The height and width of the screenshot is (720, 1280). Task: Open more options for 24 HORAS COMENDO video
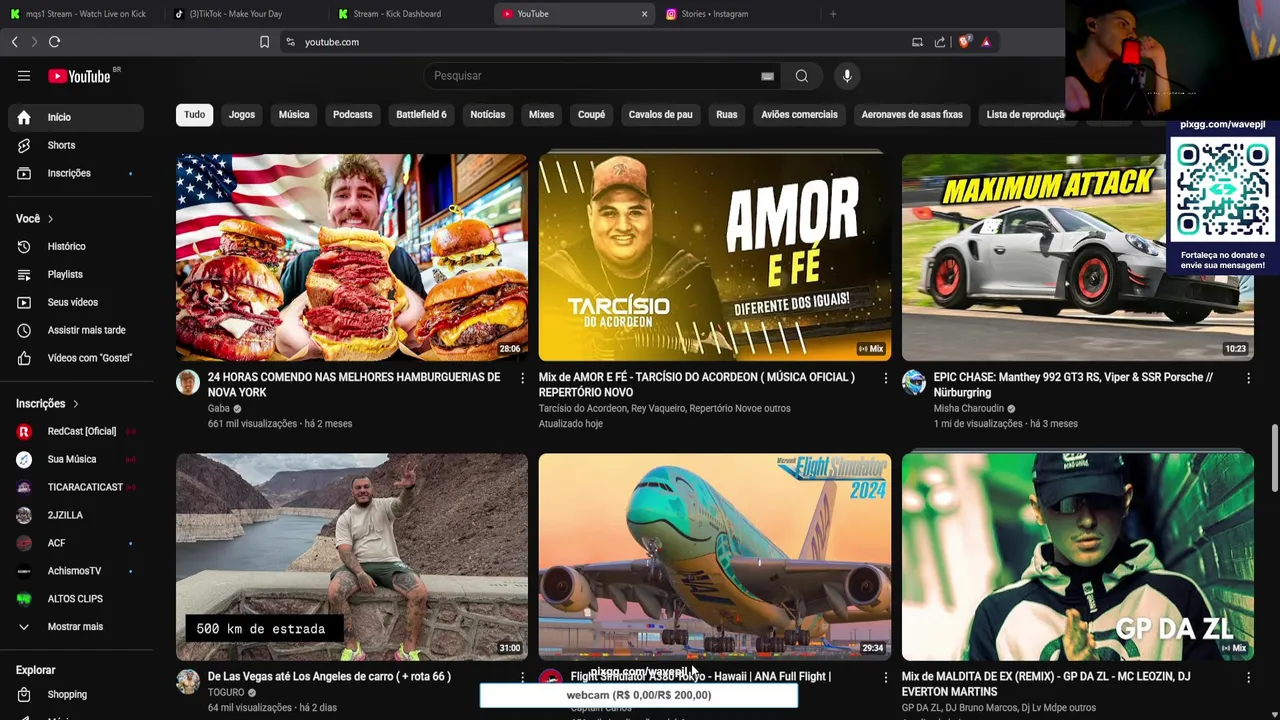tap(522, 378)
